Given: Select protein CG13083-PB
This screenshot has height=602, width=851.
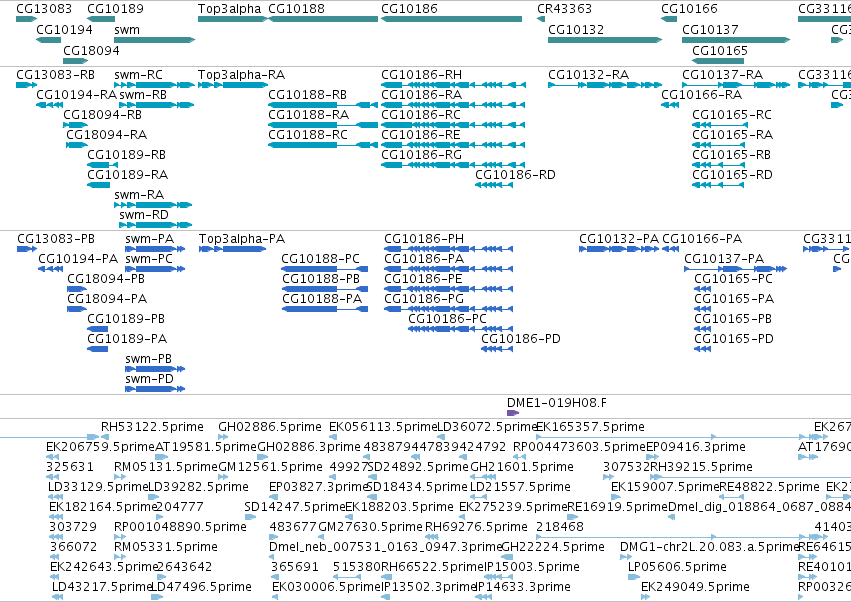Looking at the screenshot, I should click(56, 239).
